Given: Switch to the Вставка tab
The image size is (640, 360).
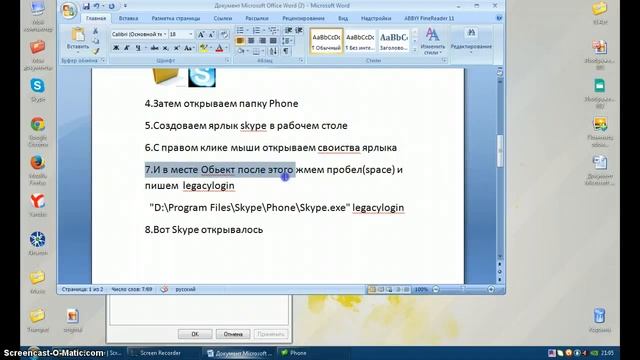Looking at the screenshot, I should [x=128, y=18].
